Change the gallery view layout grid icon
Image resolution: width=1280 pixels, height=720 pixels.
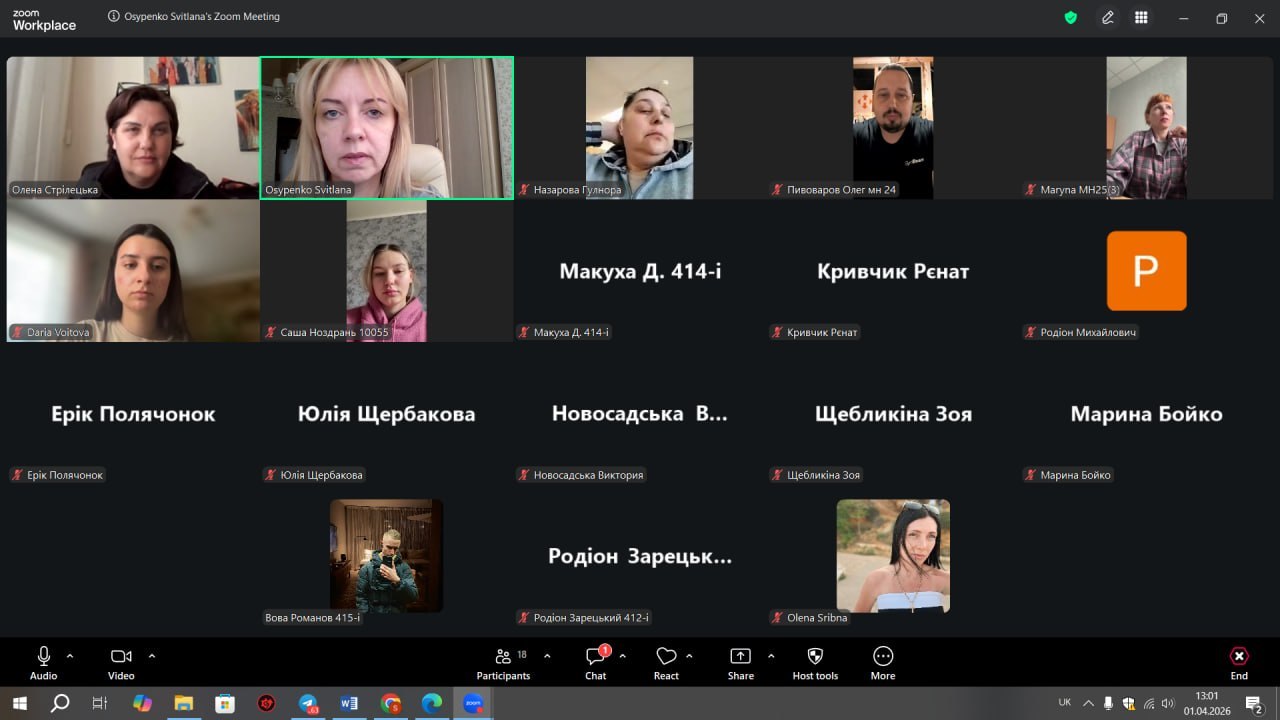[x=1141, y=18]
